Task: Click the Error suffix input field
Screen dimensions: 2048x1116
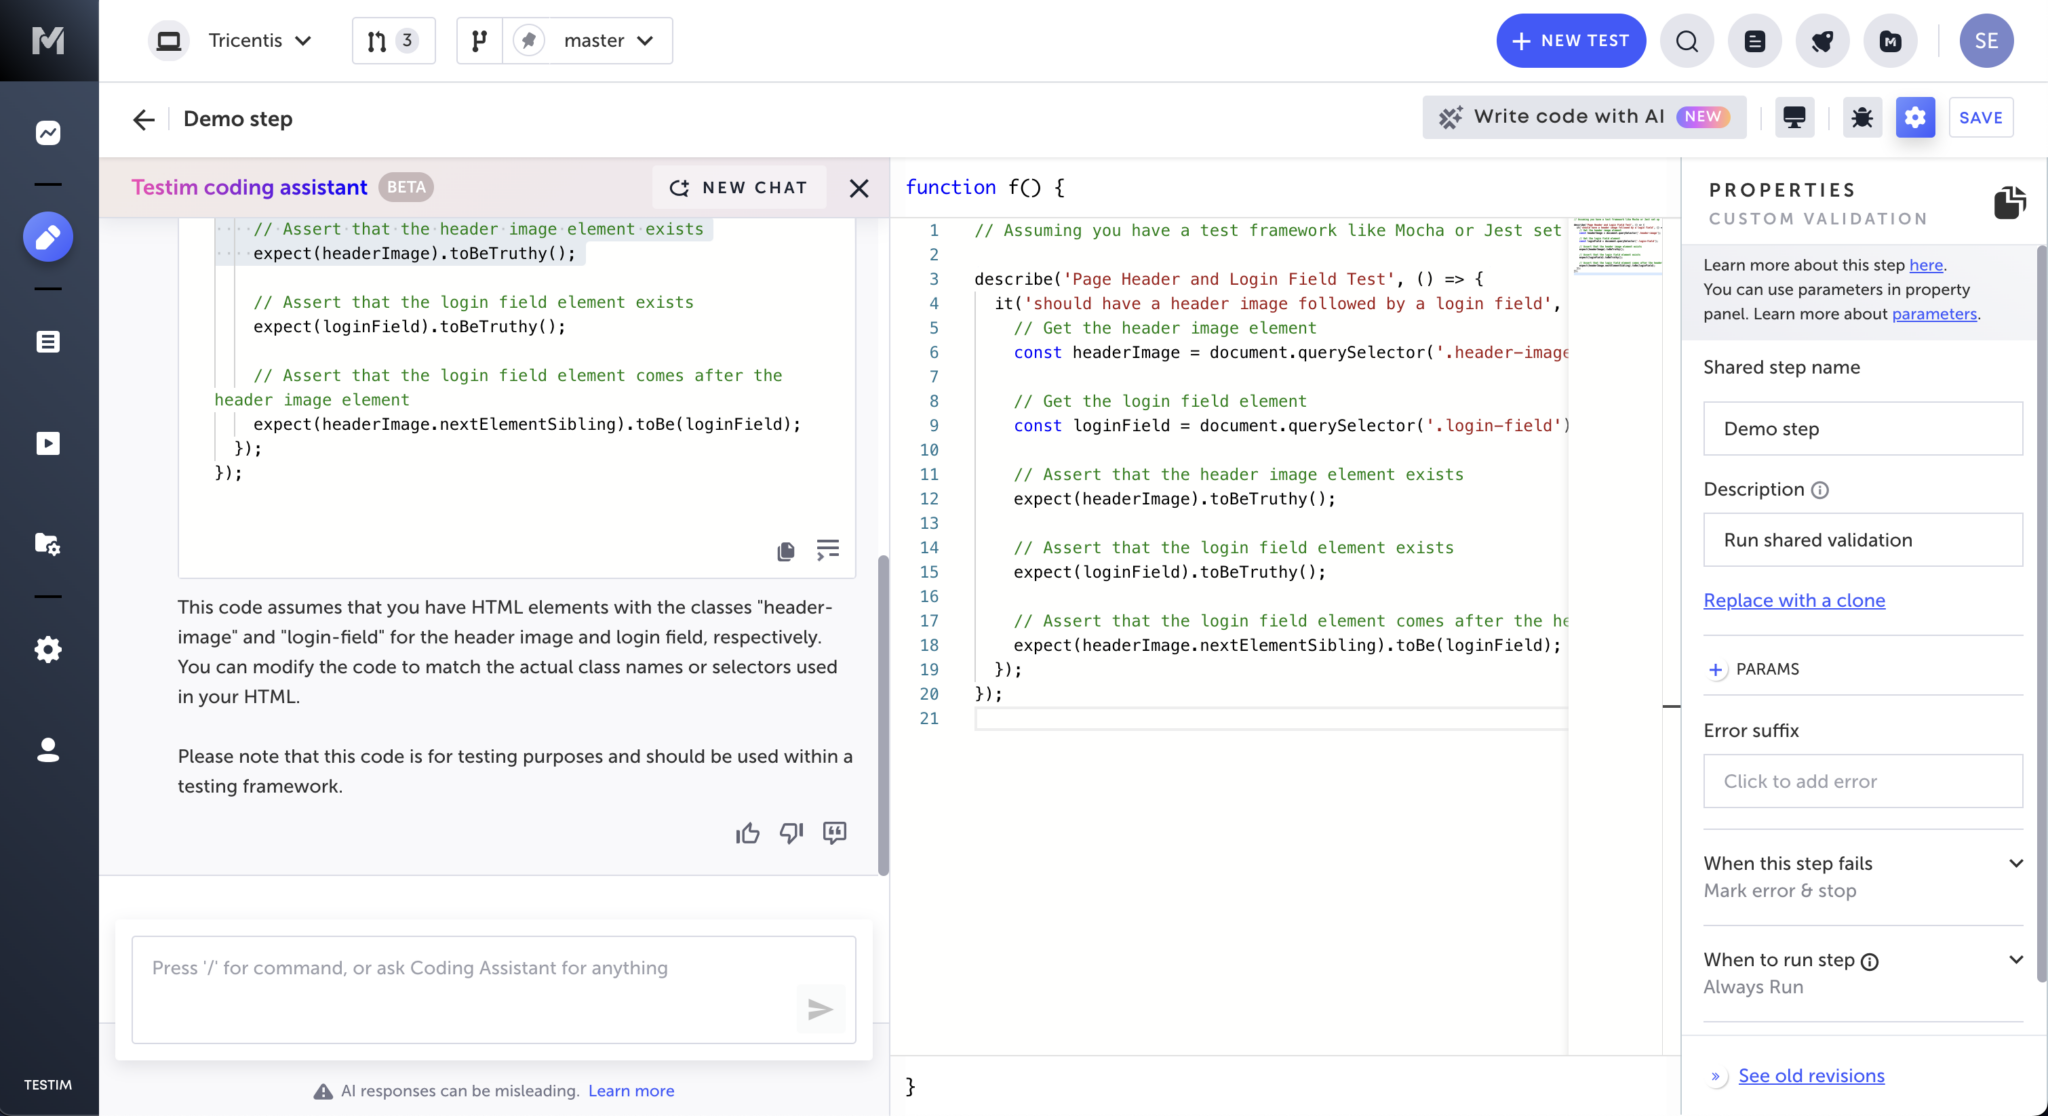Action: point(1862,781)
